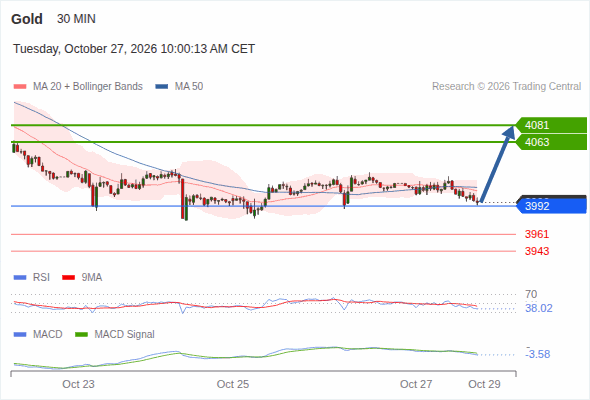Image resolution: width=590 pixels, height=400 pixels.
Task: Click the green MACD Signal legend swatch
Action: pyautogui.click(x=81, y=335)
